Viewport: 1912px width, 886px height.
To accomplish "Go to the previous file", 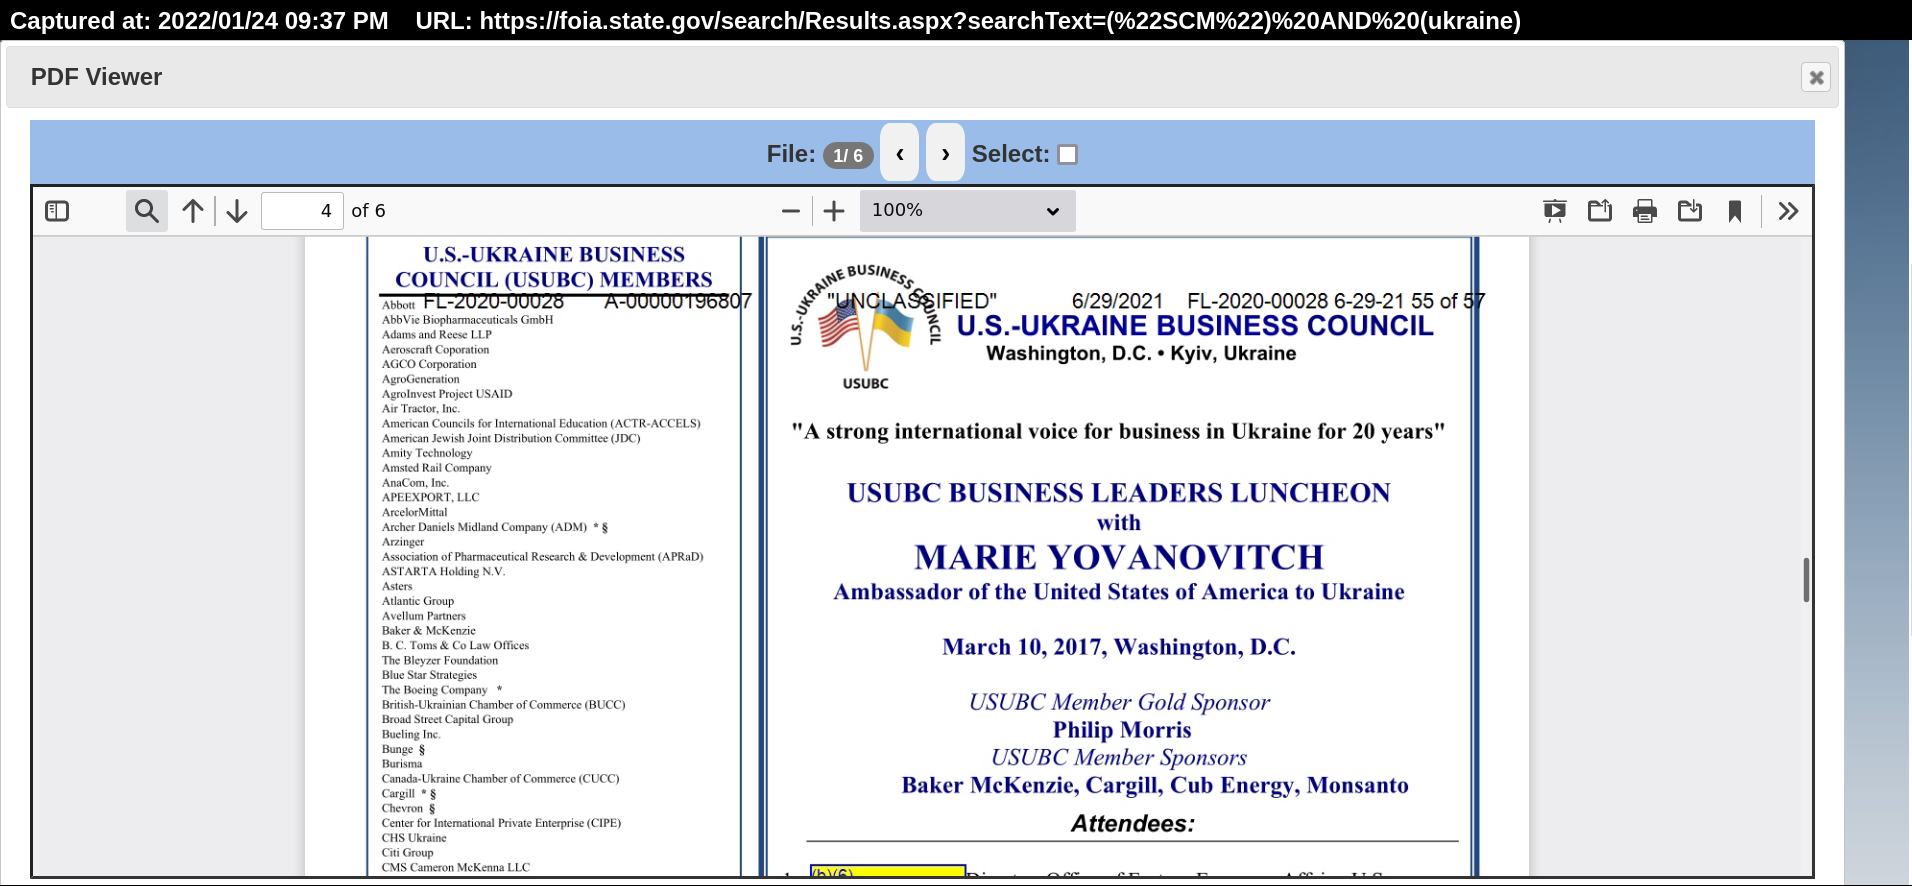I will [900, 153].
